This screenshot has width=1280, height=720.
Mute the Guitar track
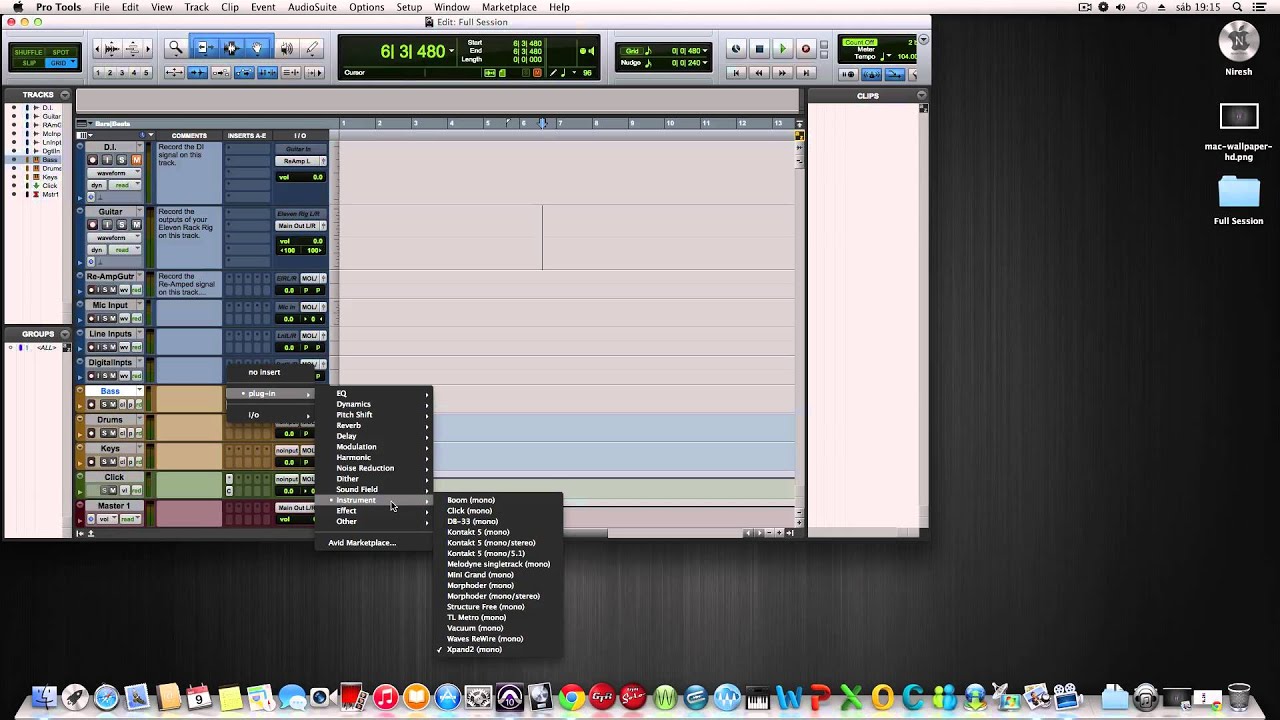(136, 225)
